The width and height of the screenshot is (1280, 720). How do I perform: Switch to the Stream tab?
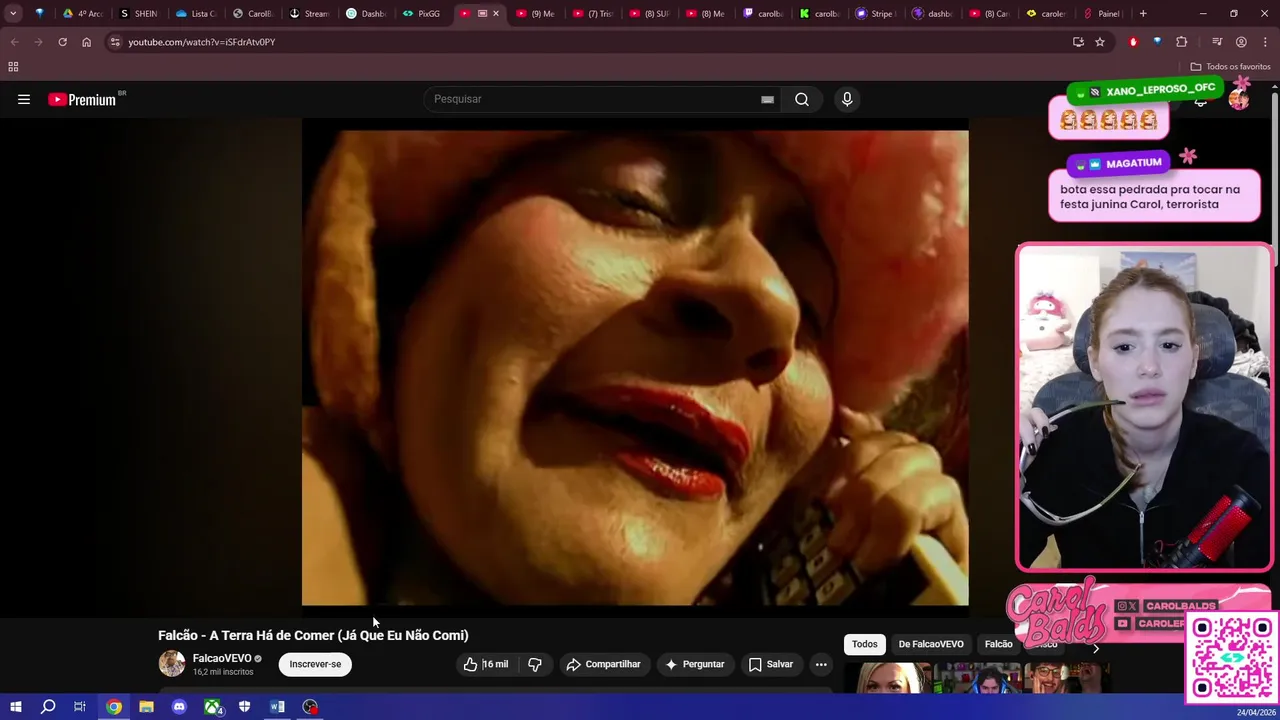[x=308, y=14]
